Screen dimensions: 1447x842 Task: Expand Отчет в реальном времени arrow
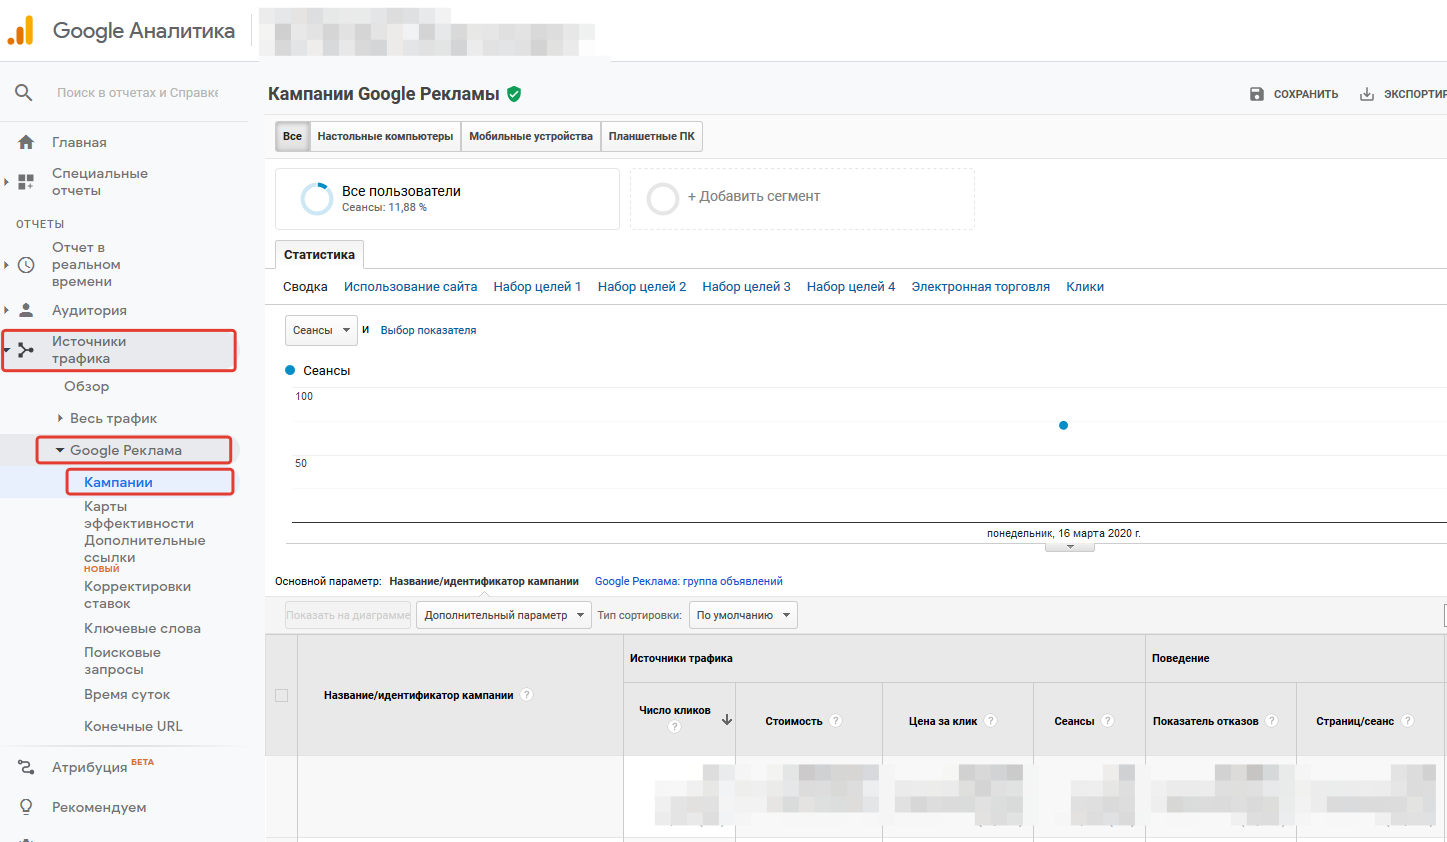click(6, 265)
